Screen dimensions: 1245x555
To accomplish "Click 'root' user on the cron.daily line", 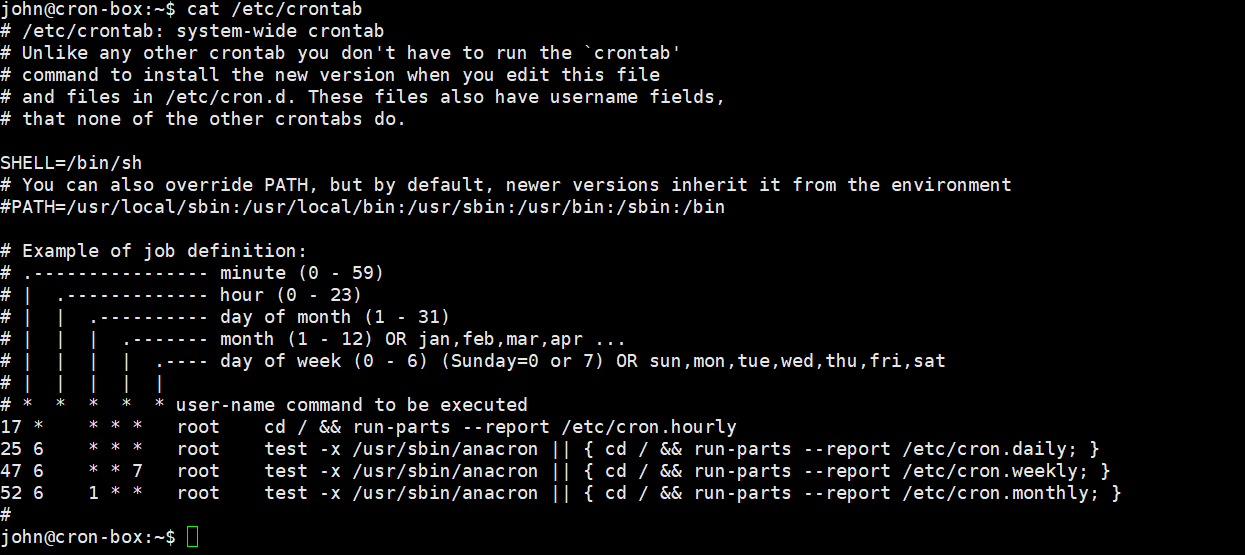I will (x=198, y=449).
